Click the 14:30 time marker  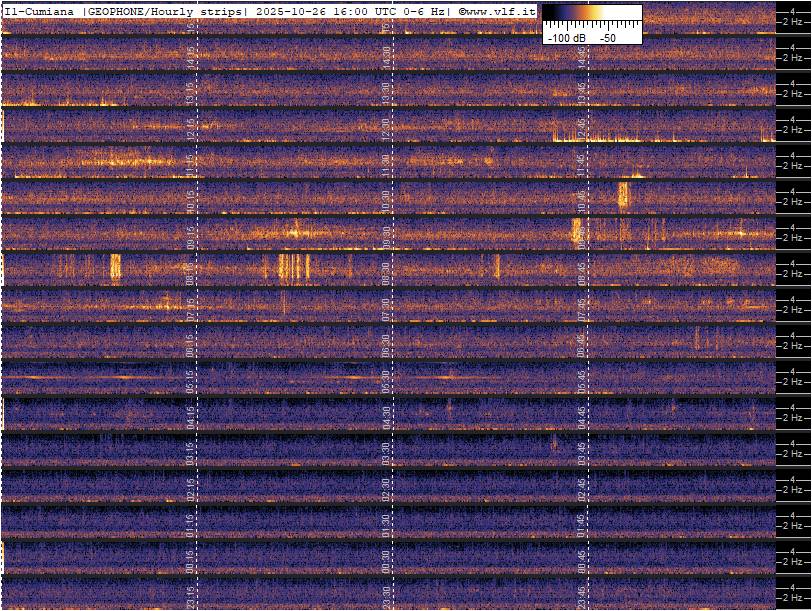(386, 54)
